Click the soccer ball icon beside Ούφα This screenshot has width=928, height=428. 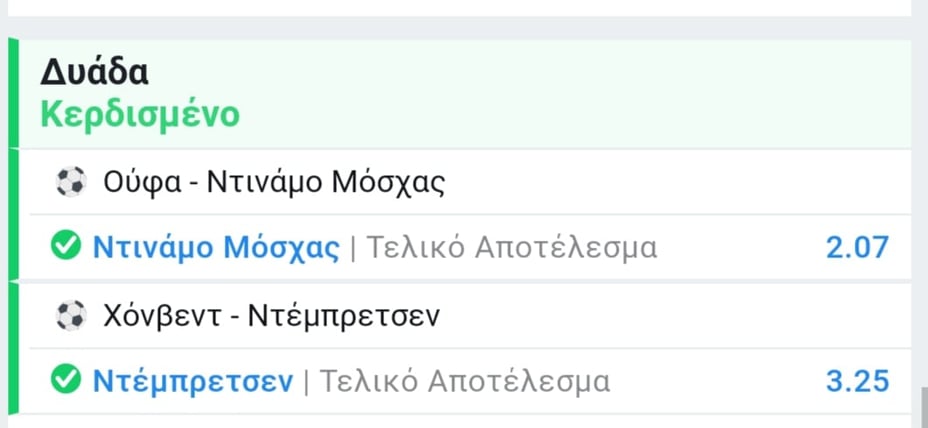pos(70,182)
